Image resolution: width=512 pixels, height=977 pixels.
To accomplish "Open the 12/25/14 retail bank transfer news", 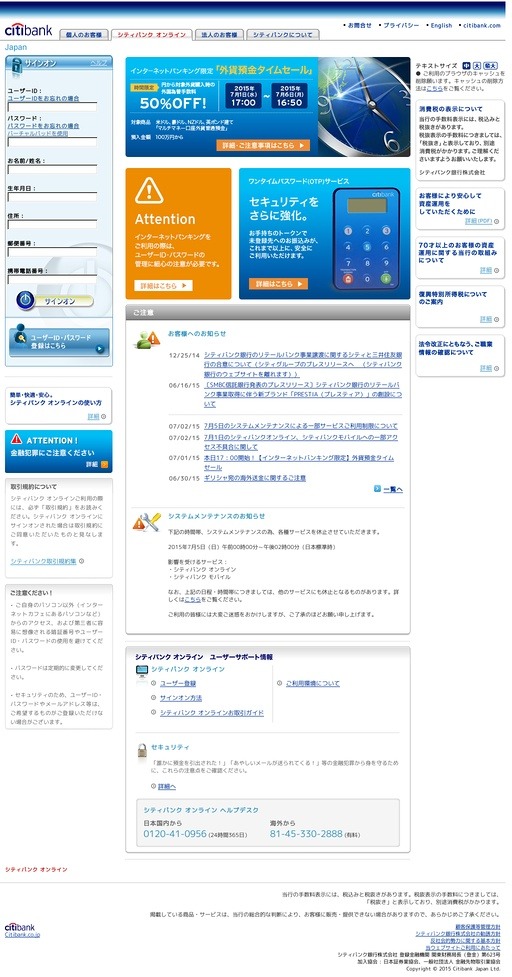I will click(302, 365).
